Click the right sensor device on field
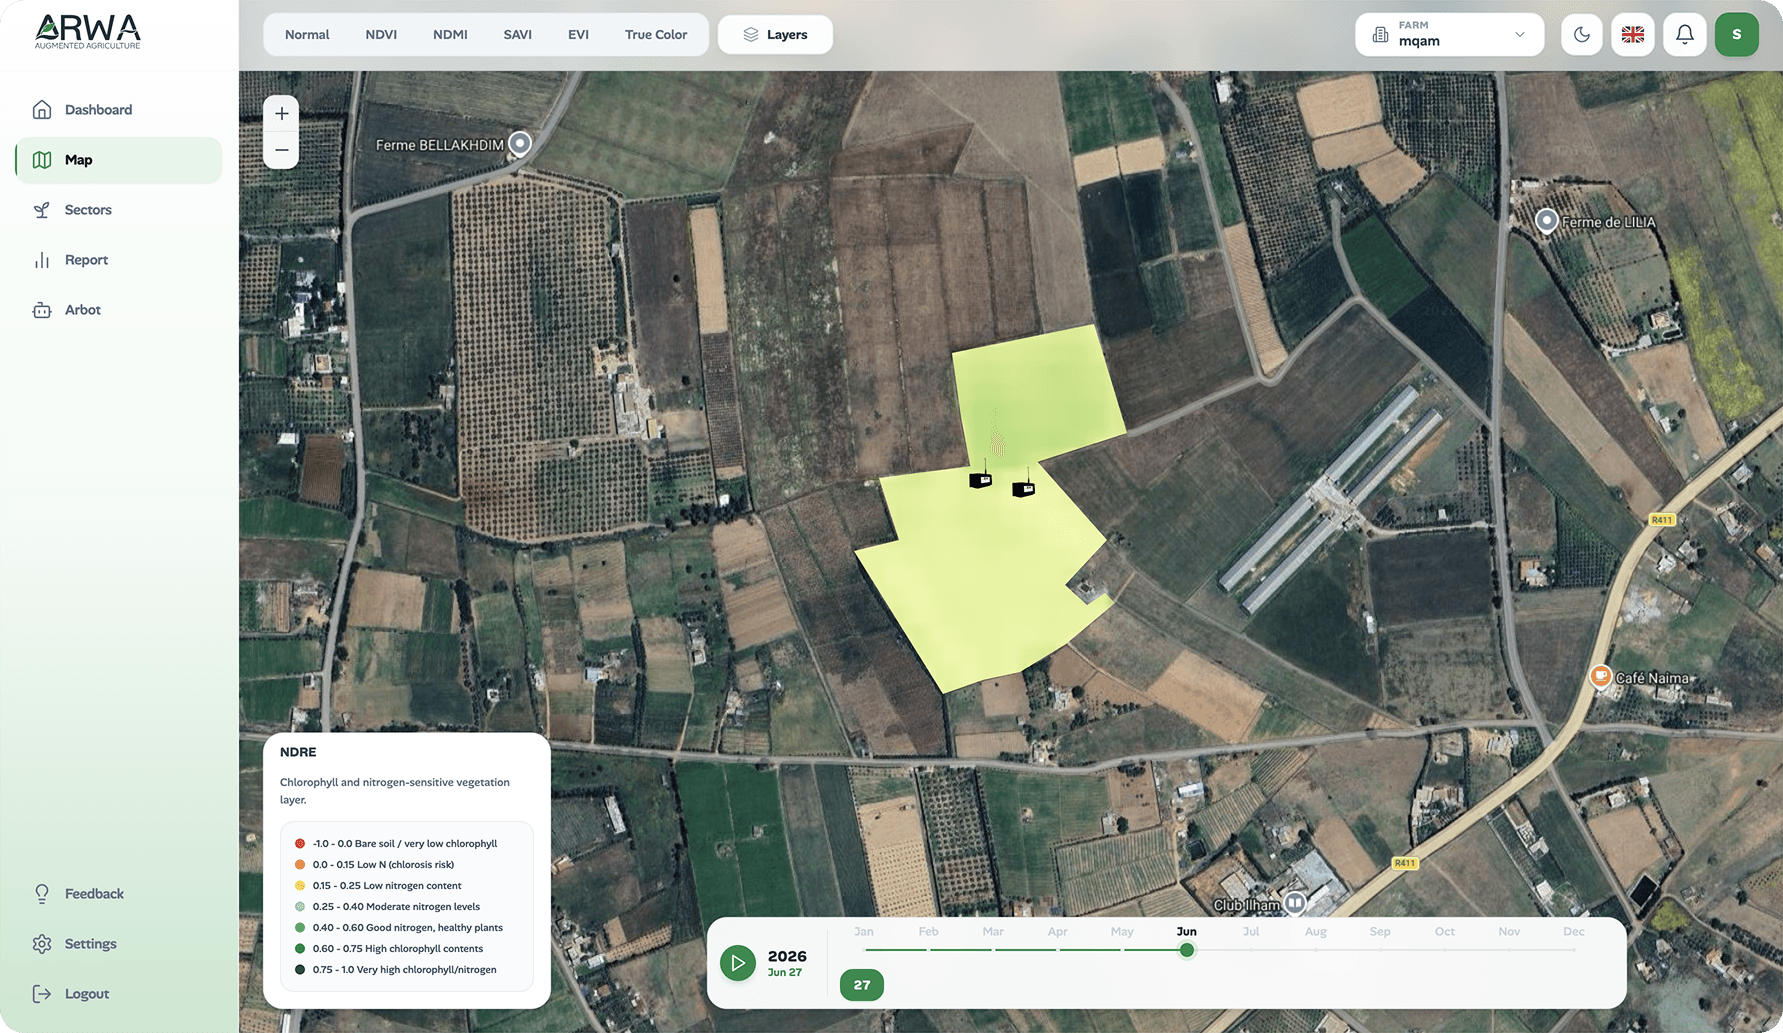 coord(1024,487)
